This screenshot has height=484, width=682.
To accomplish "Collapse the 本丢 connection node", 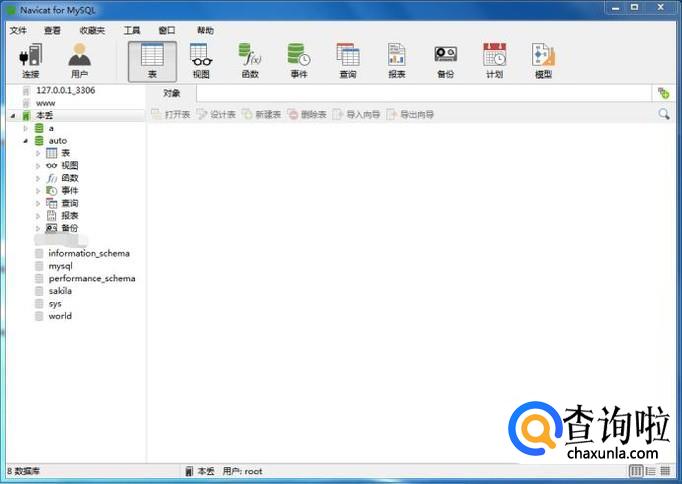I will [13, 116].
